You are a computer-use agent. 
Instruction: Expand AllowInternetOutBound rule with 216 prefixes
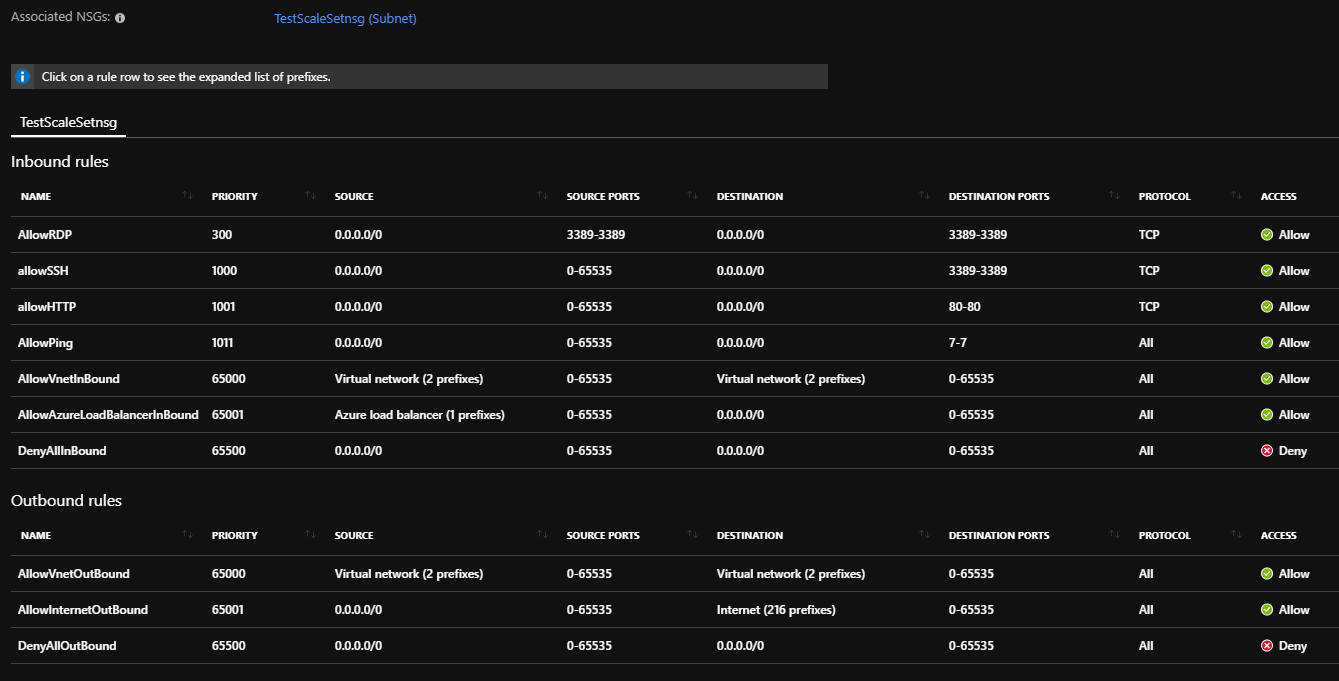82,610
